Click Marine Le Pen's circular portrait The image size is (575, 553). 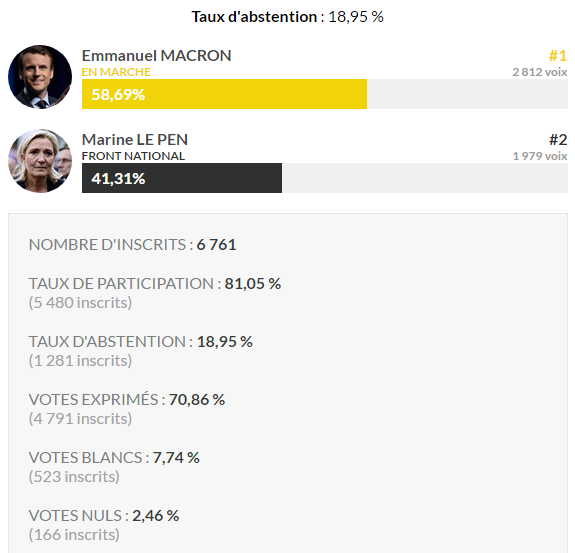point(40,161)
